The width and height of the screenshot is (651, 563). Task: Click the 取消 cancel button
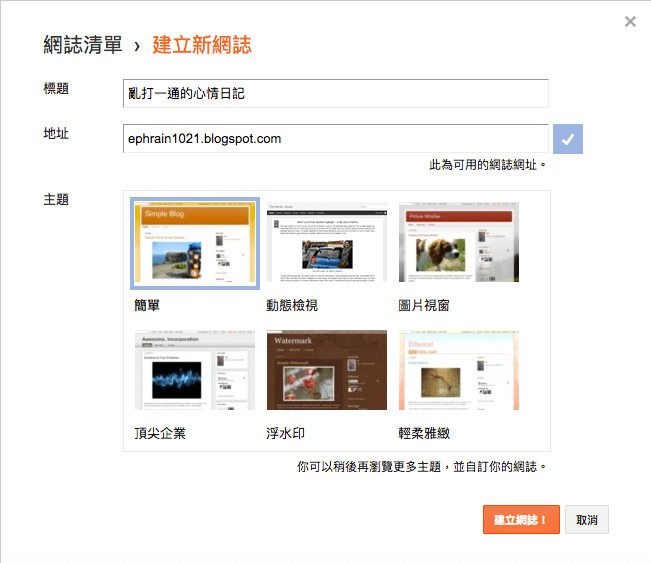(587, 519)
